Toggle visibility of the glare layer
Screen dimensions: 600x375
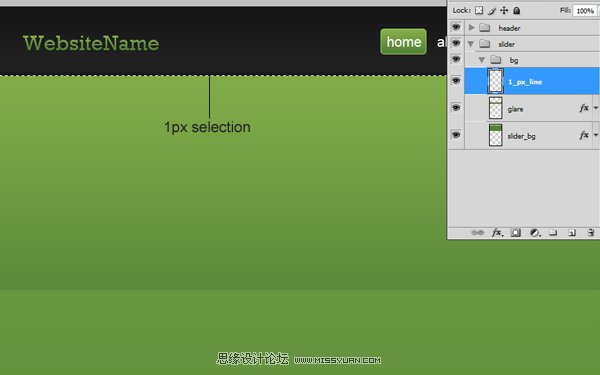point(456,108)
